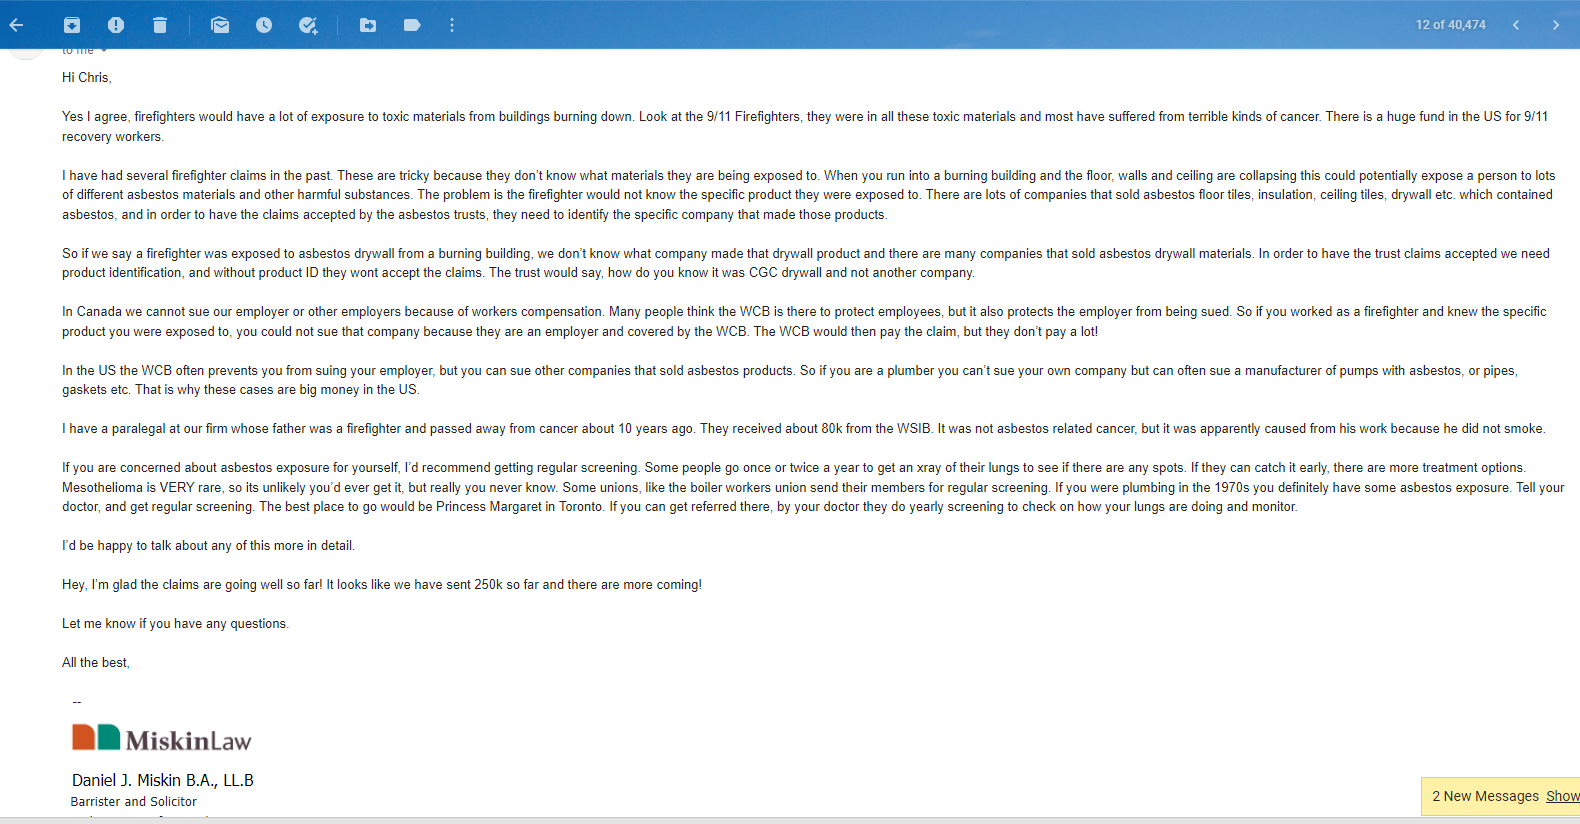Go to the older conversation with the right chevron
The width and height of the screenshot is (1580, 824).
[x=1556, y=25]
